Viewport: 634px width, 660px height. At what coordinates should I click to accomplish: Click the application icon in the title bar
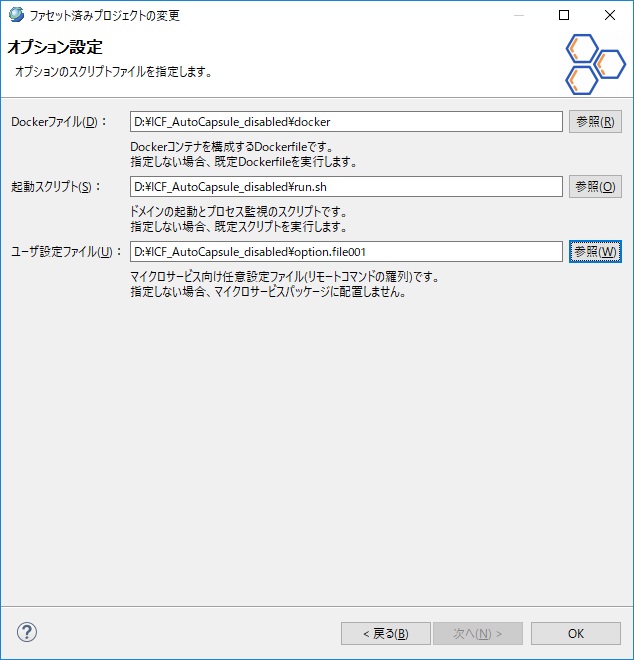pos(15,15)
